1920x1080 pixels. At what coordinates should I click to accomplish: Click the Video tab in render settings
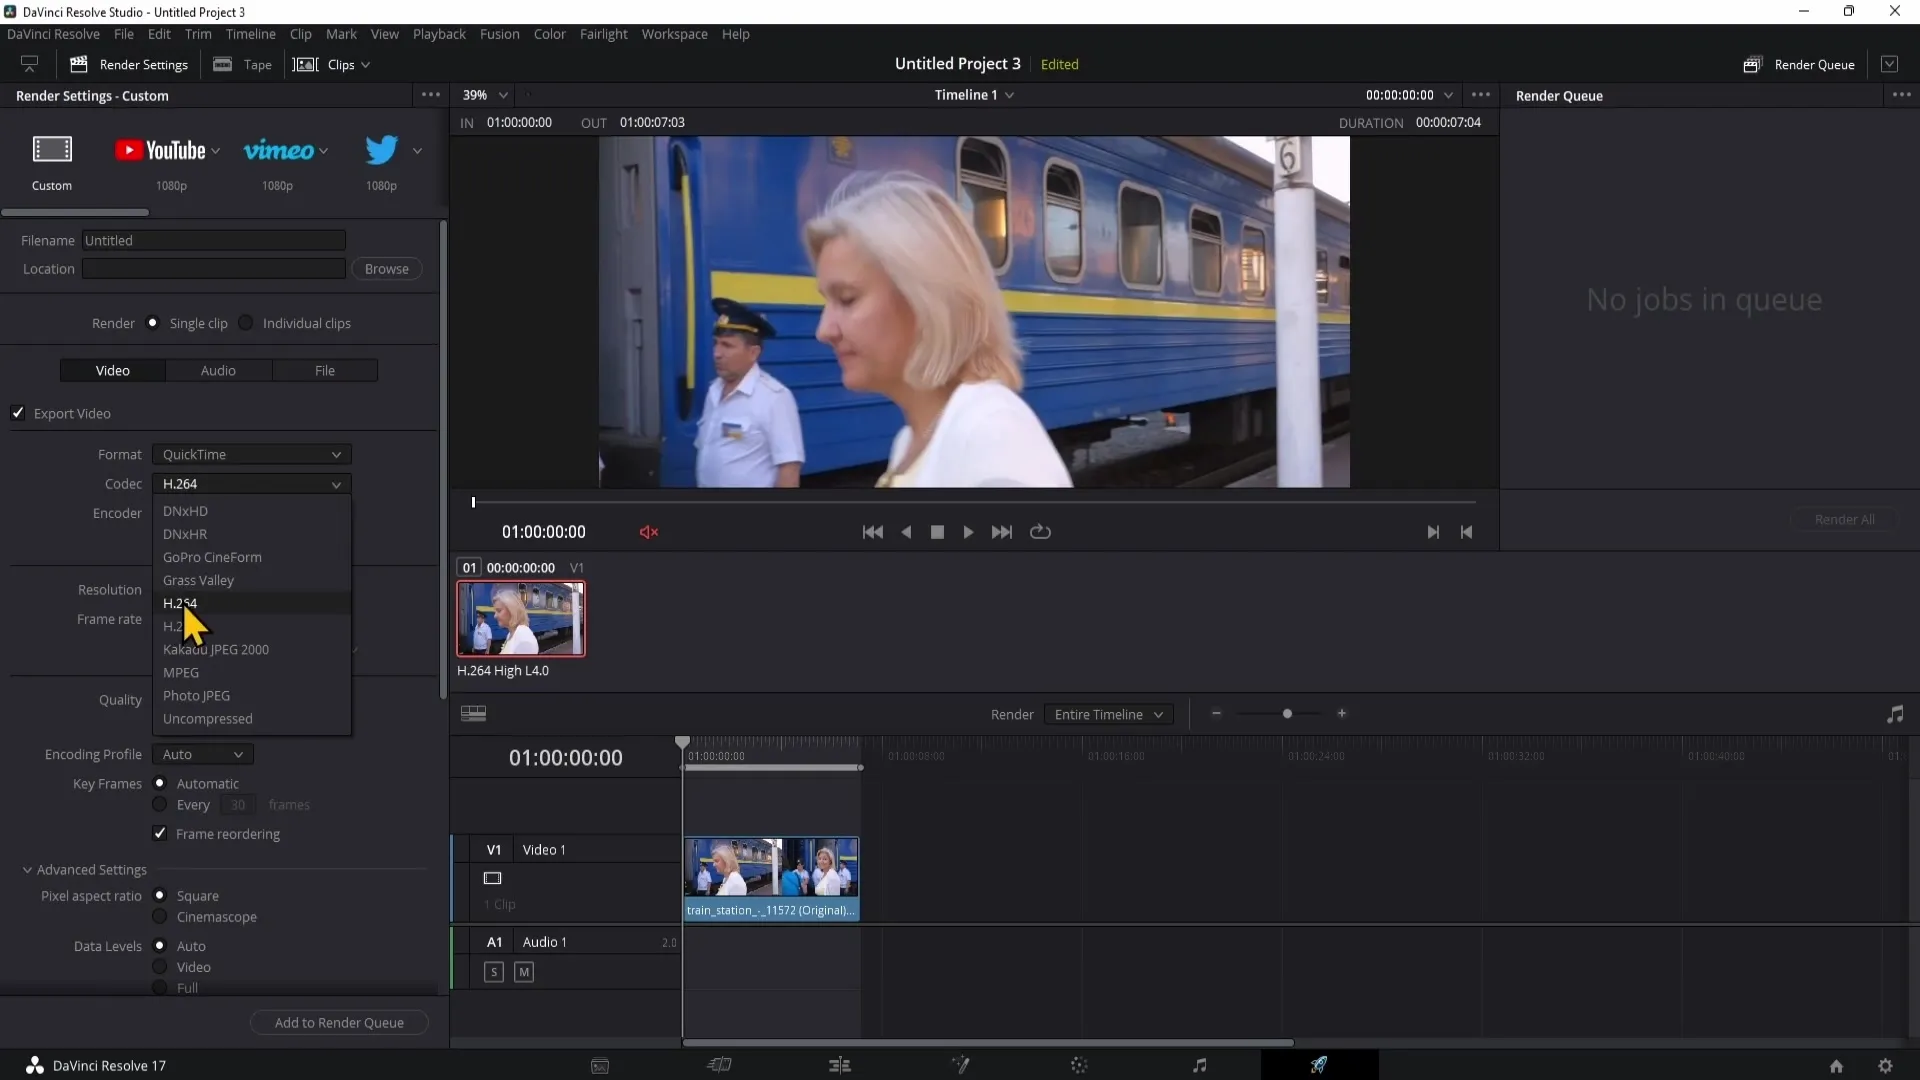point(112,369)
